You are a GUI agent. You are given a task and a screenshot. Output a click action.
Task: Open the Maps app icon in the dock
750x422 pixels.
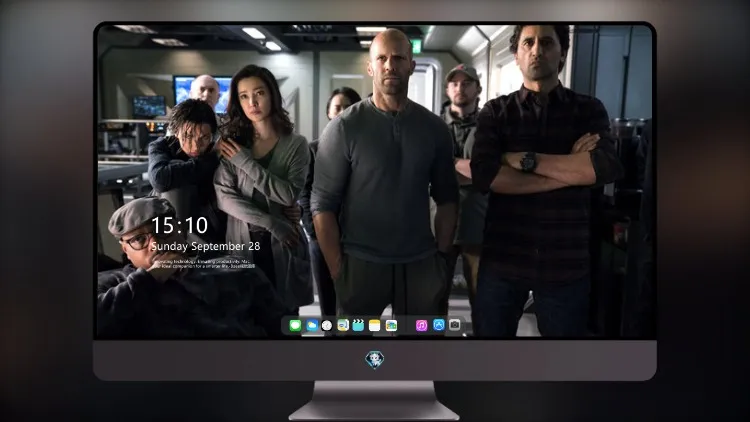tap(343, 325)
